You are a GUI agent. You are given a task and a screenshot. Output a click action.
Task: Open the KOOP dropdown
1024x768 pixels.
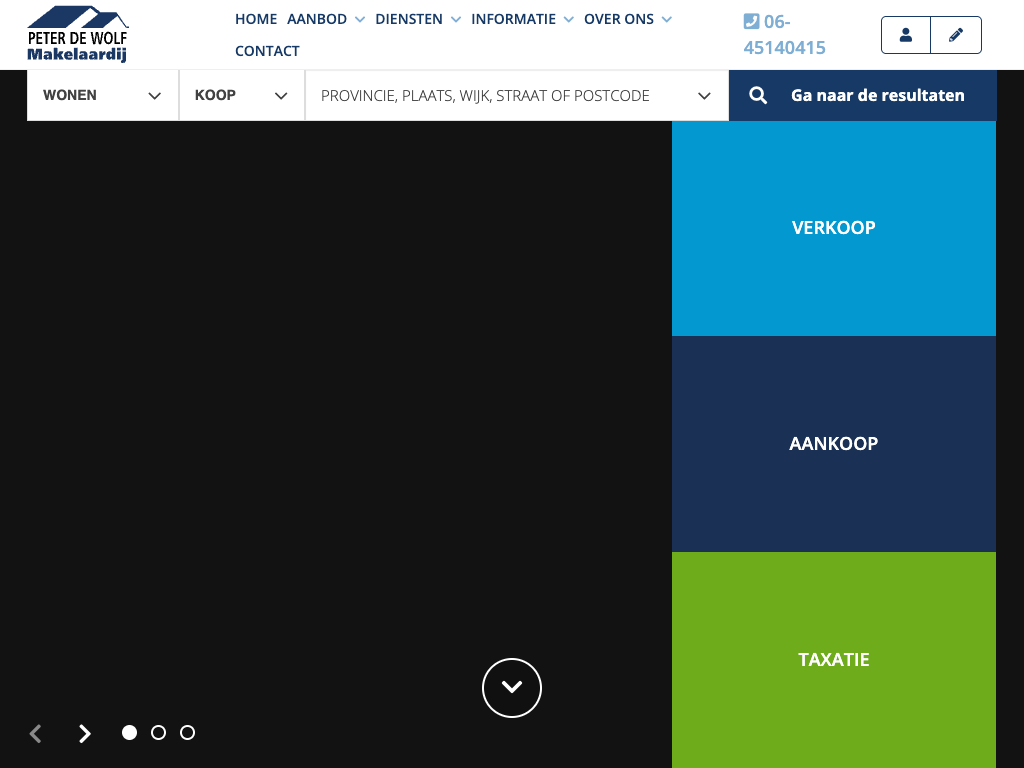click(241, 96)
